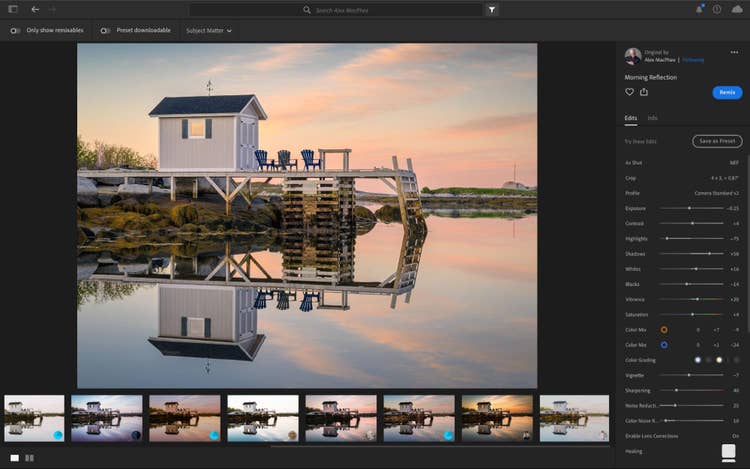Click Alex MacPhee's profile avatar
Image resolution: width=750 pixels, height=469 pixels.
pos(632,56)
